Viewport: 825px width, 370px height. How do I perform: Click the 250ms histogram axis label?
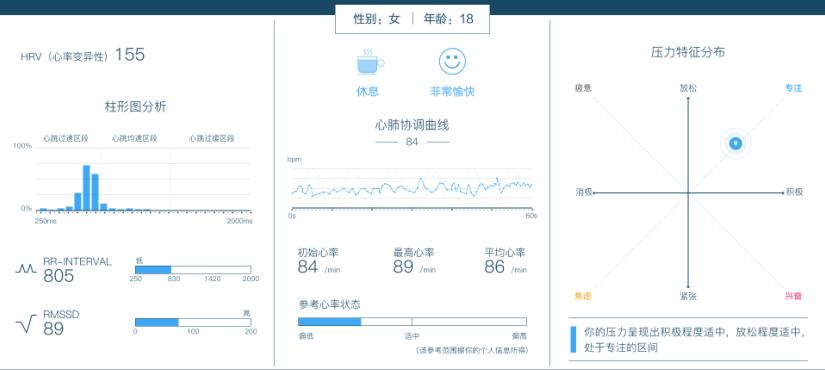point(46,221)
